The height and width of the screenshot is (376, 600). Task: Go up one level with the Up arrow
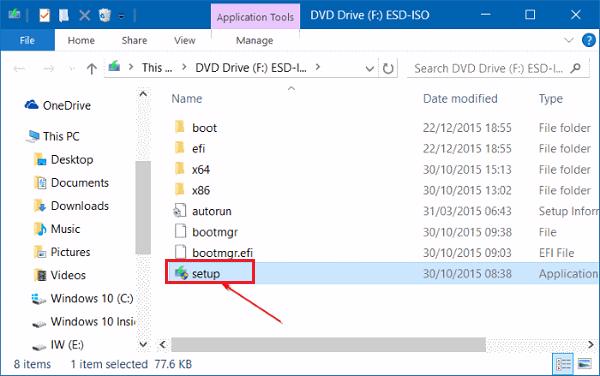pyautogui.click(x=91, y=69)
